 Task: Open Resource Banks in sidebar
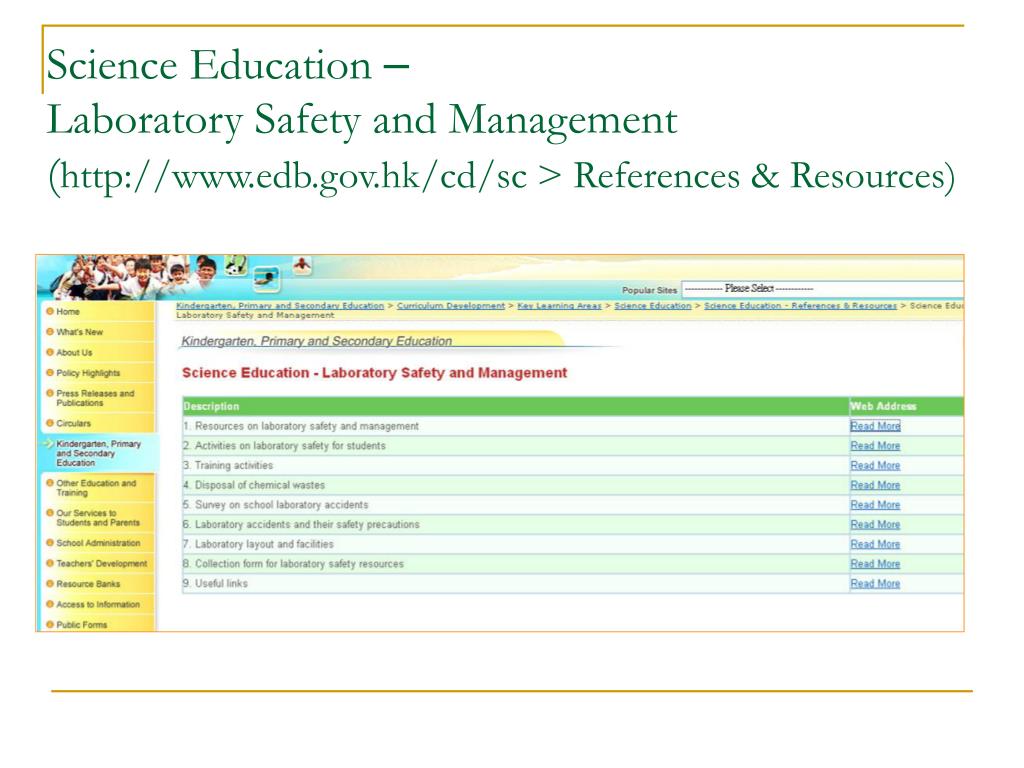[x=88, y=584]
